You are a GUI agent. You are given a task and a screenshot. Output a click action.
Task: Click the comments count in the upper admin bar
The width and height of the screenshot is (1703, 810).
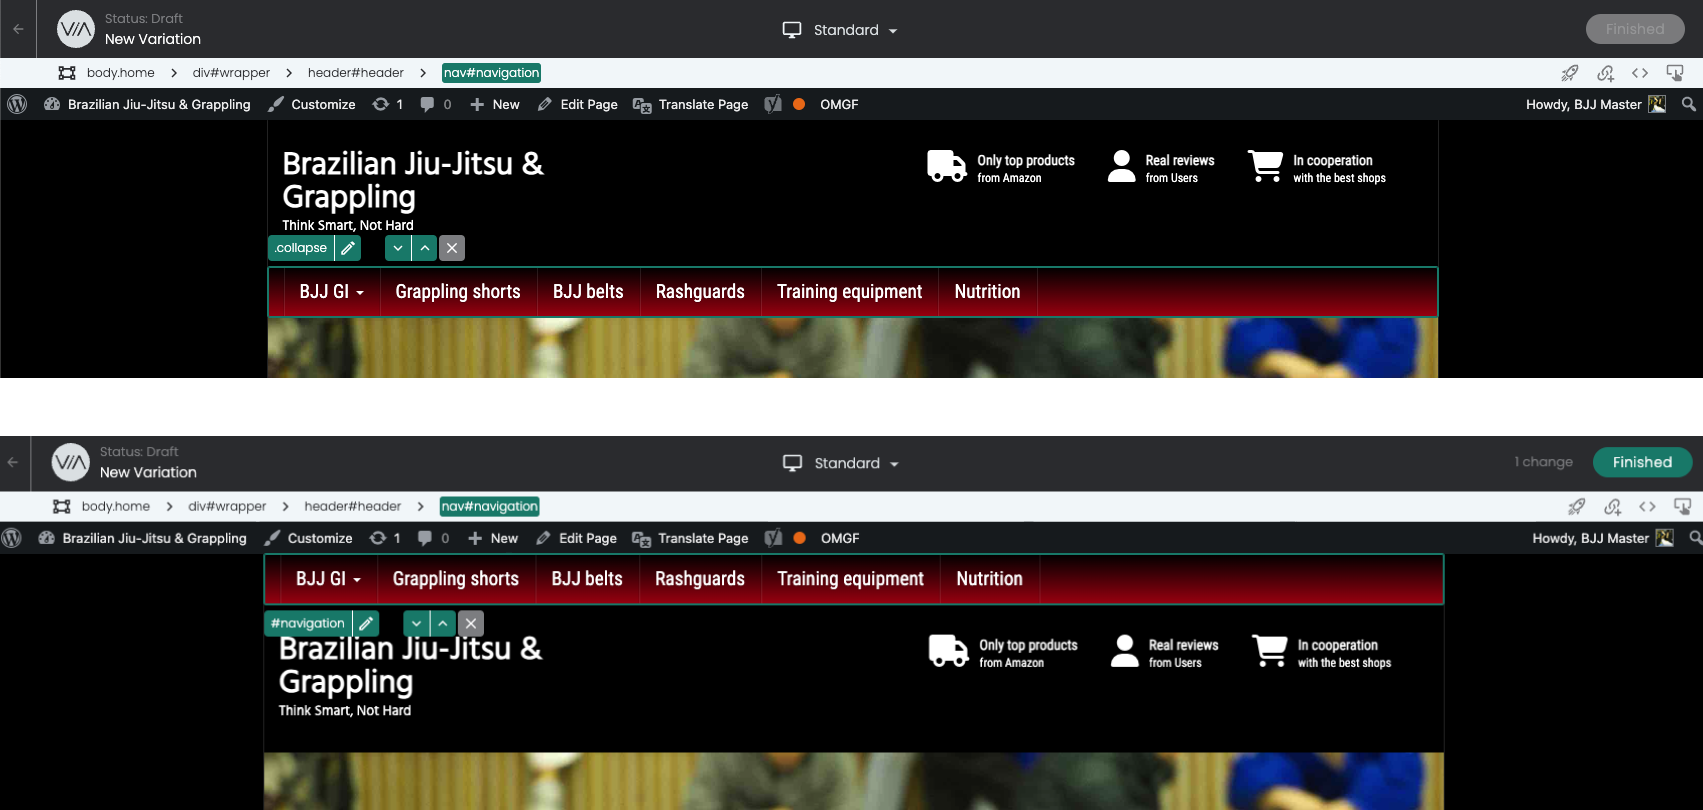point(436,104)
